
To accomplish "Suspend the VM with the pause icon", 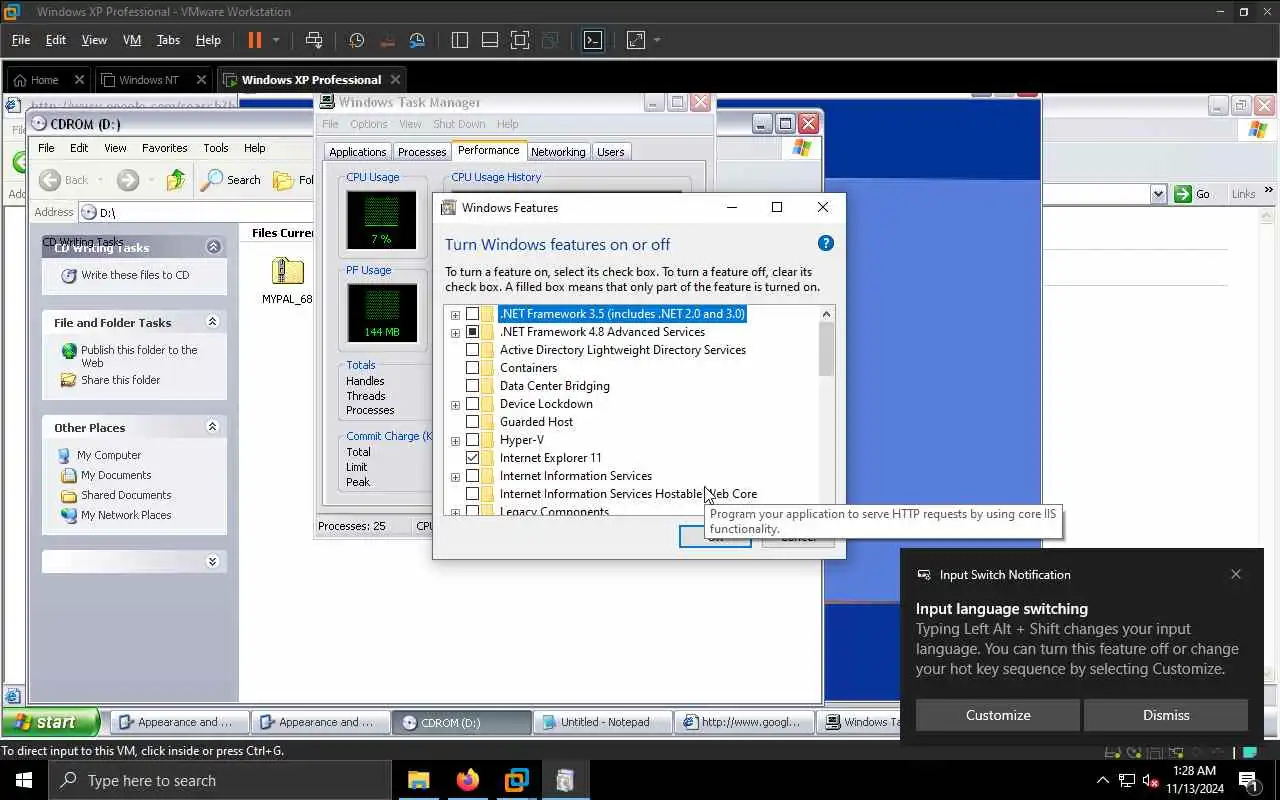I will click(254, 40).
